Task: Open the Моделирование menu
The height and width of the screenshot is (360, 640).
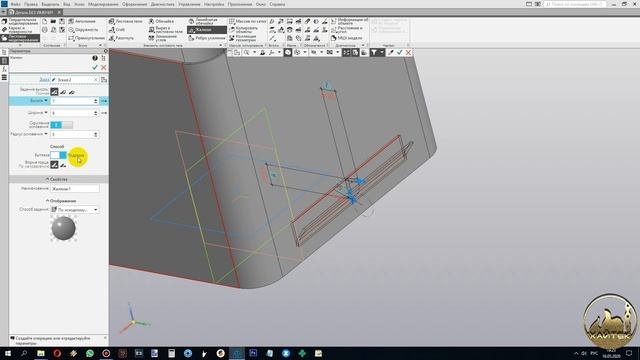Action: pos(103,4)
